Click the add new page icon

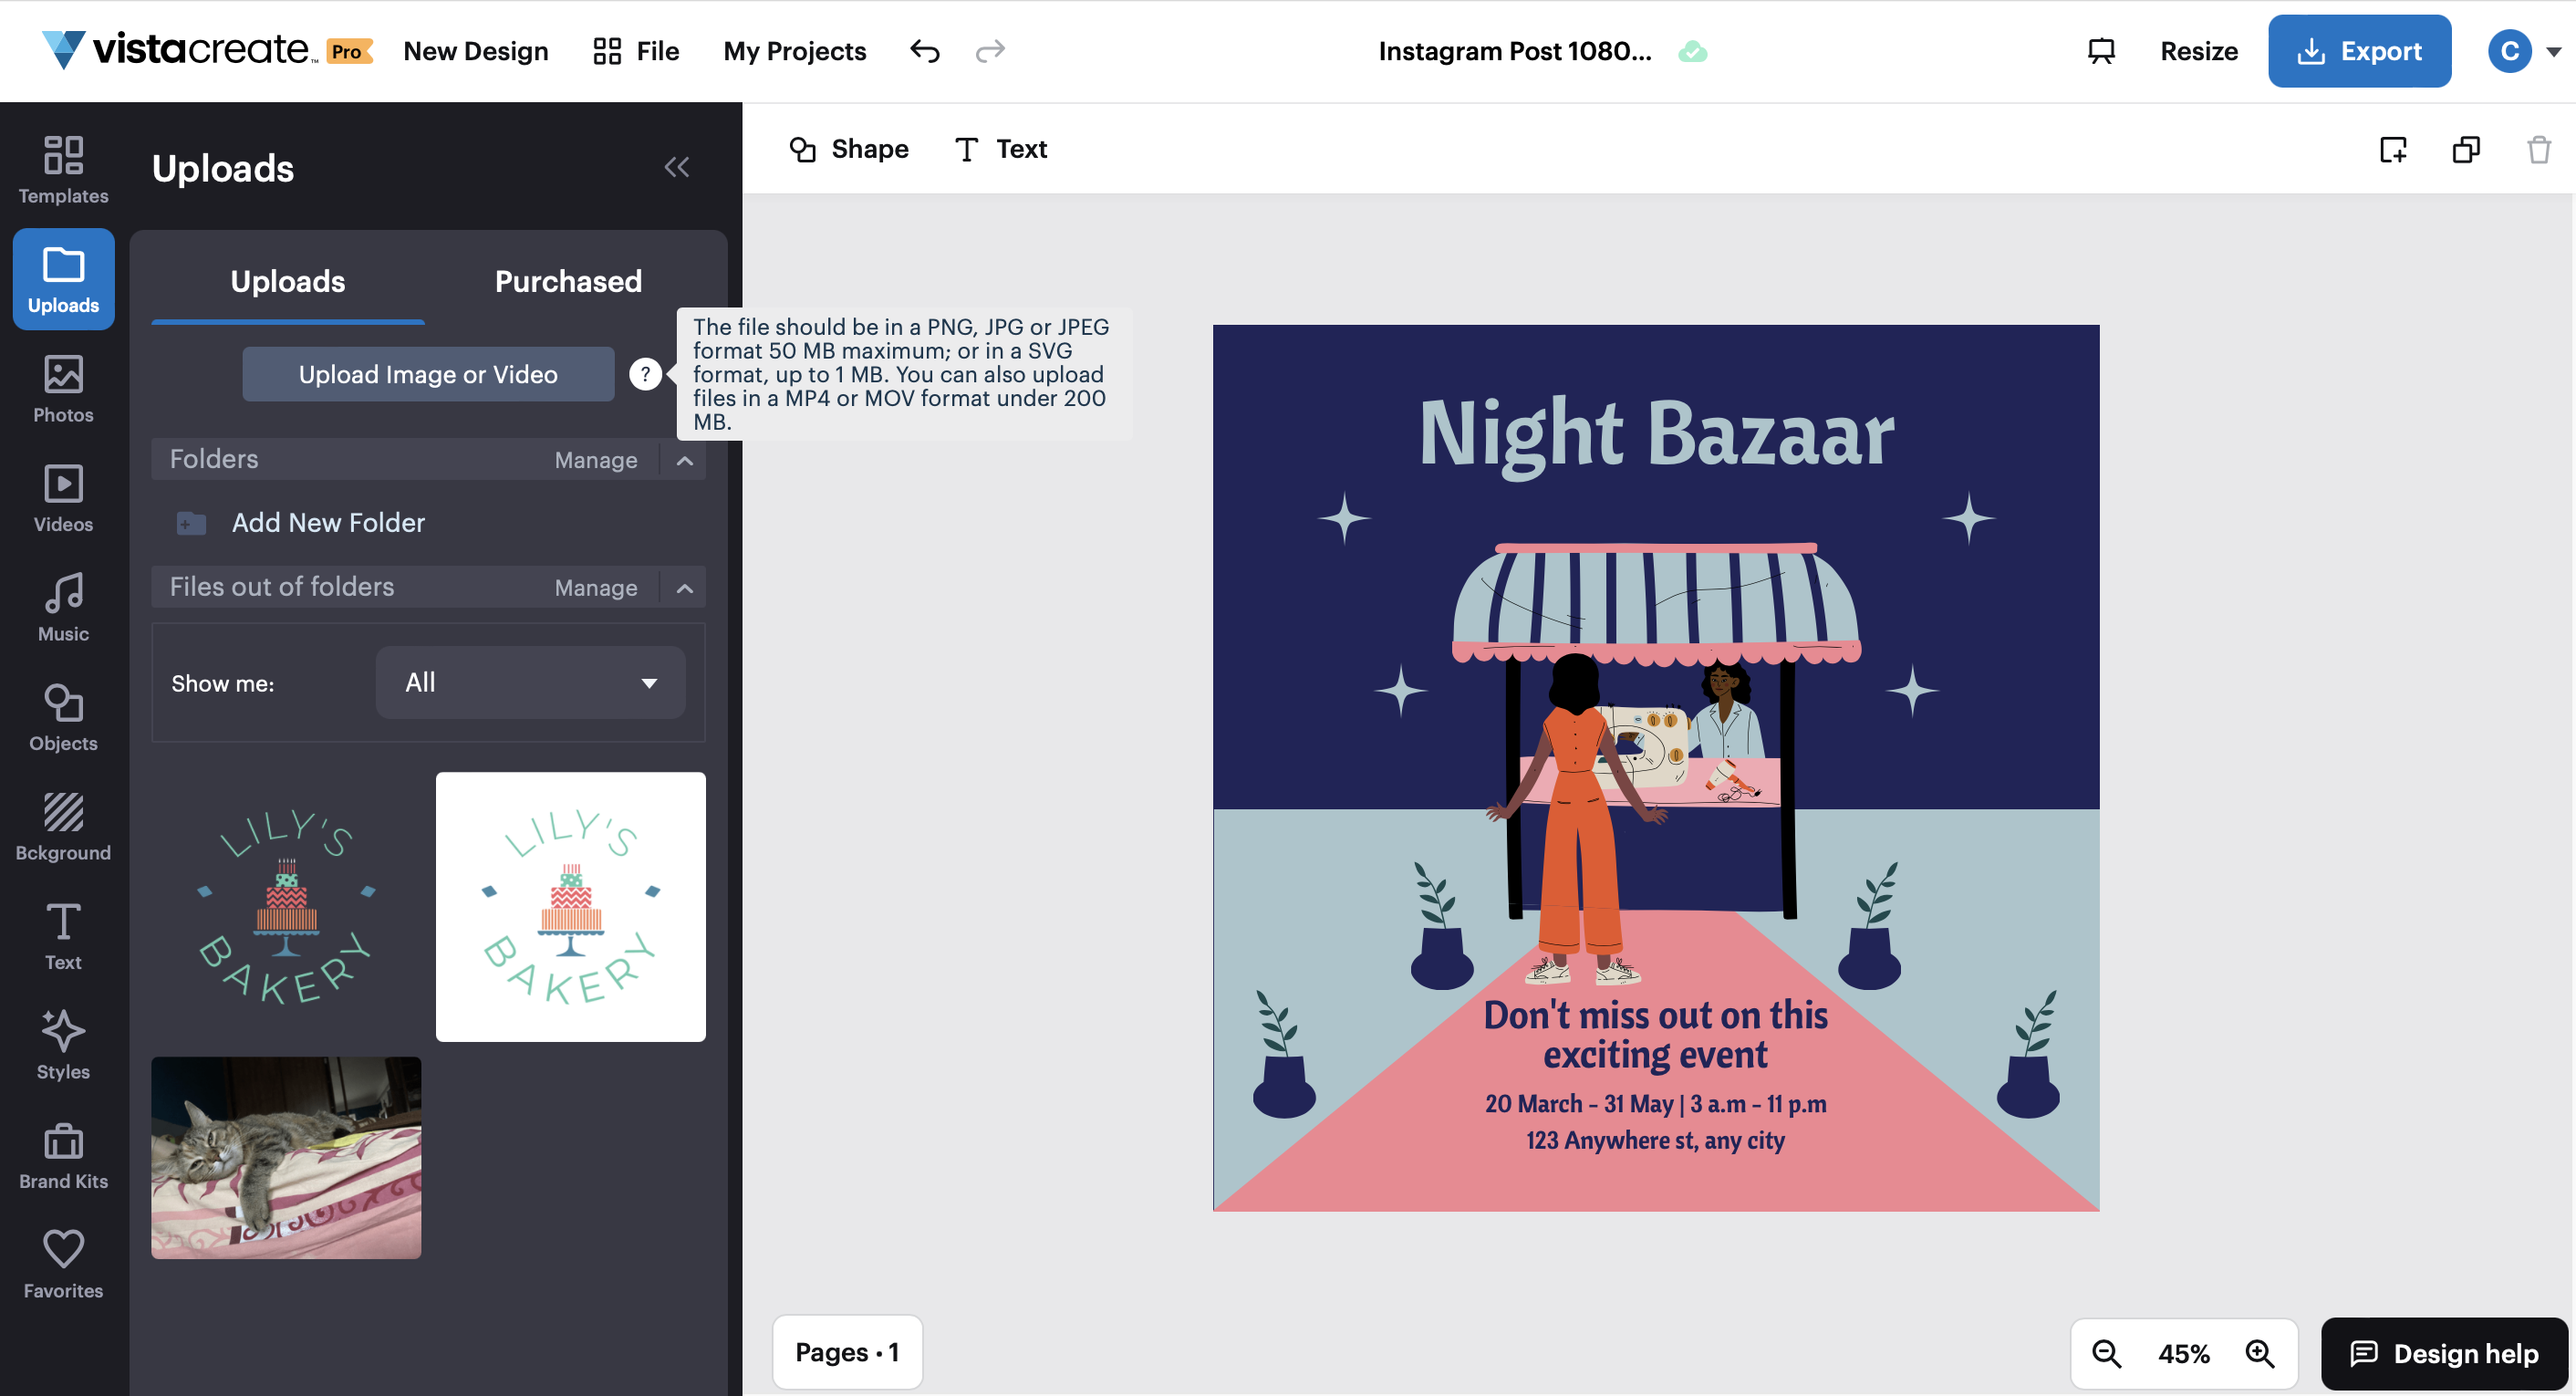[x=2393, y=150]
